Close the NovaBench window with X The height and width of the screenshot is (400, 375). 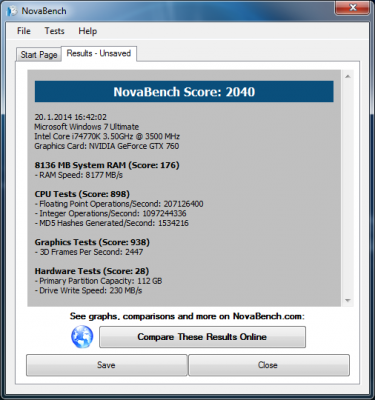click(353, 7)
